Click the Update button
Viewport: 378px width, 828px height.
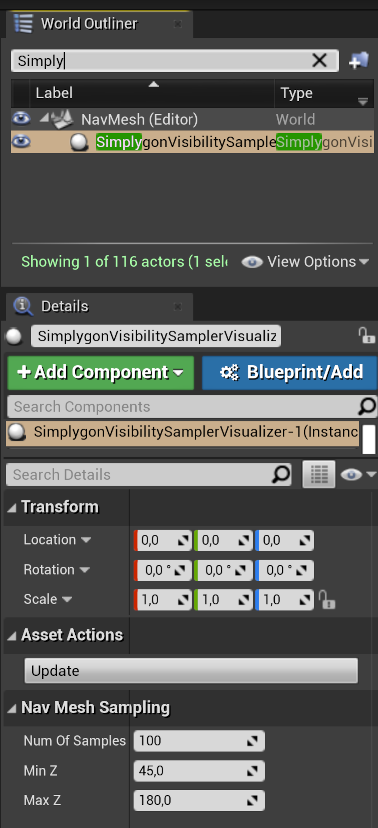[191, 671]
